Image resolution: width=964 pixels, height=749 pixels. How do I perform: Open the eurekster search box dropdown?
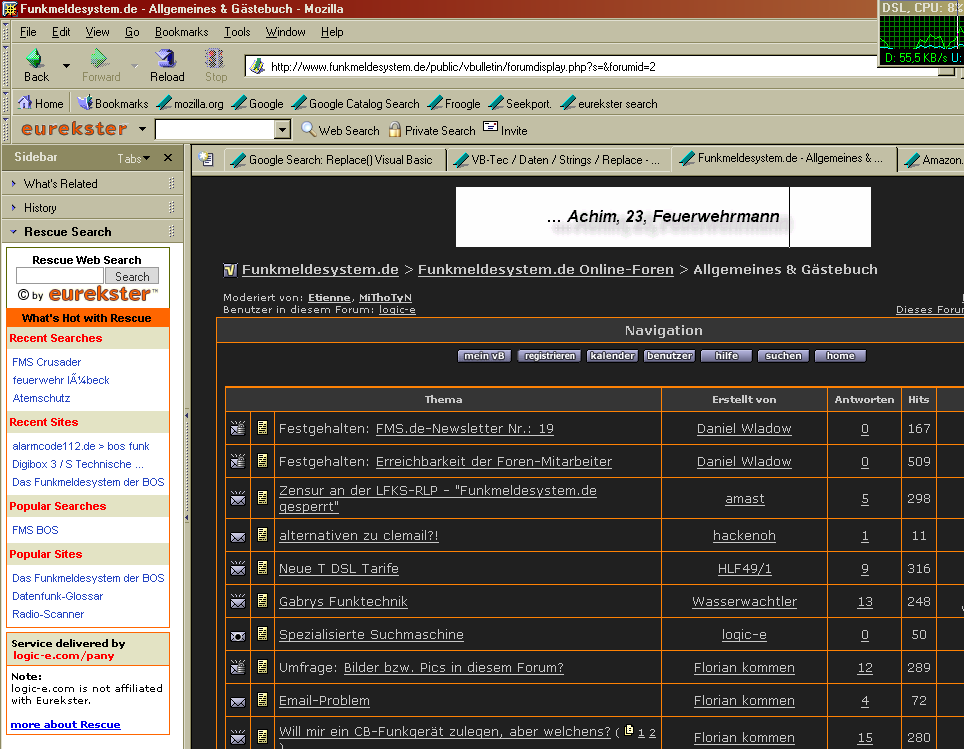click(282, 130)
